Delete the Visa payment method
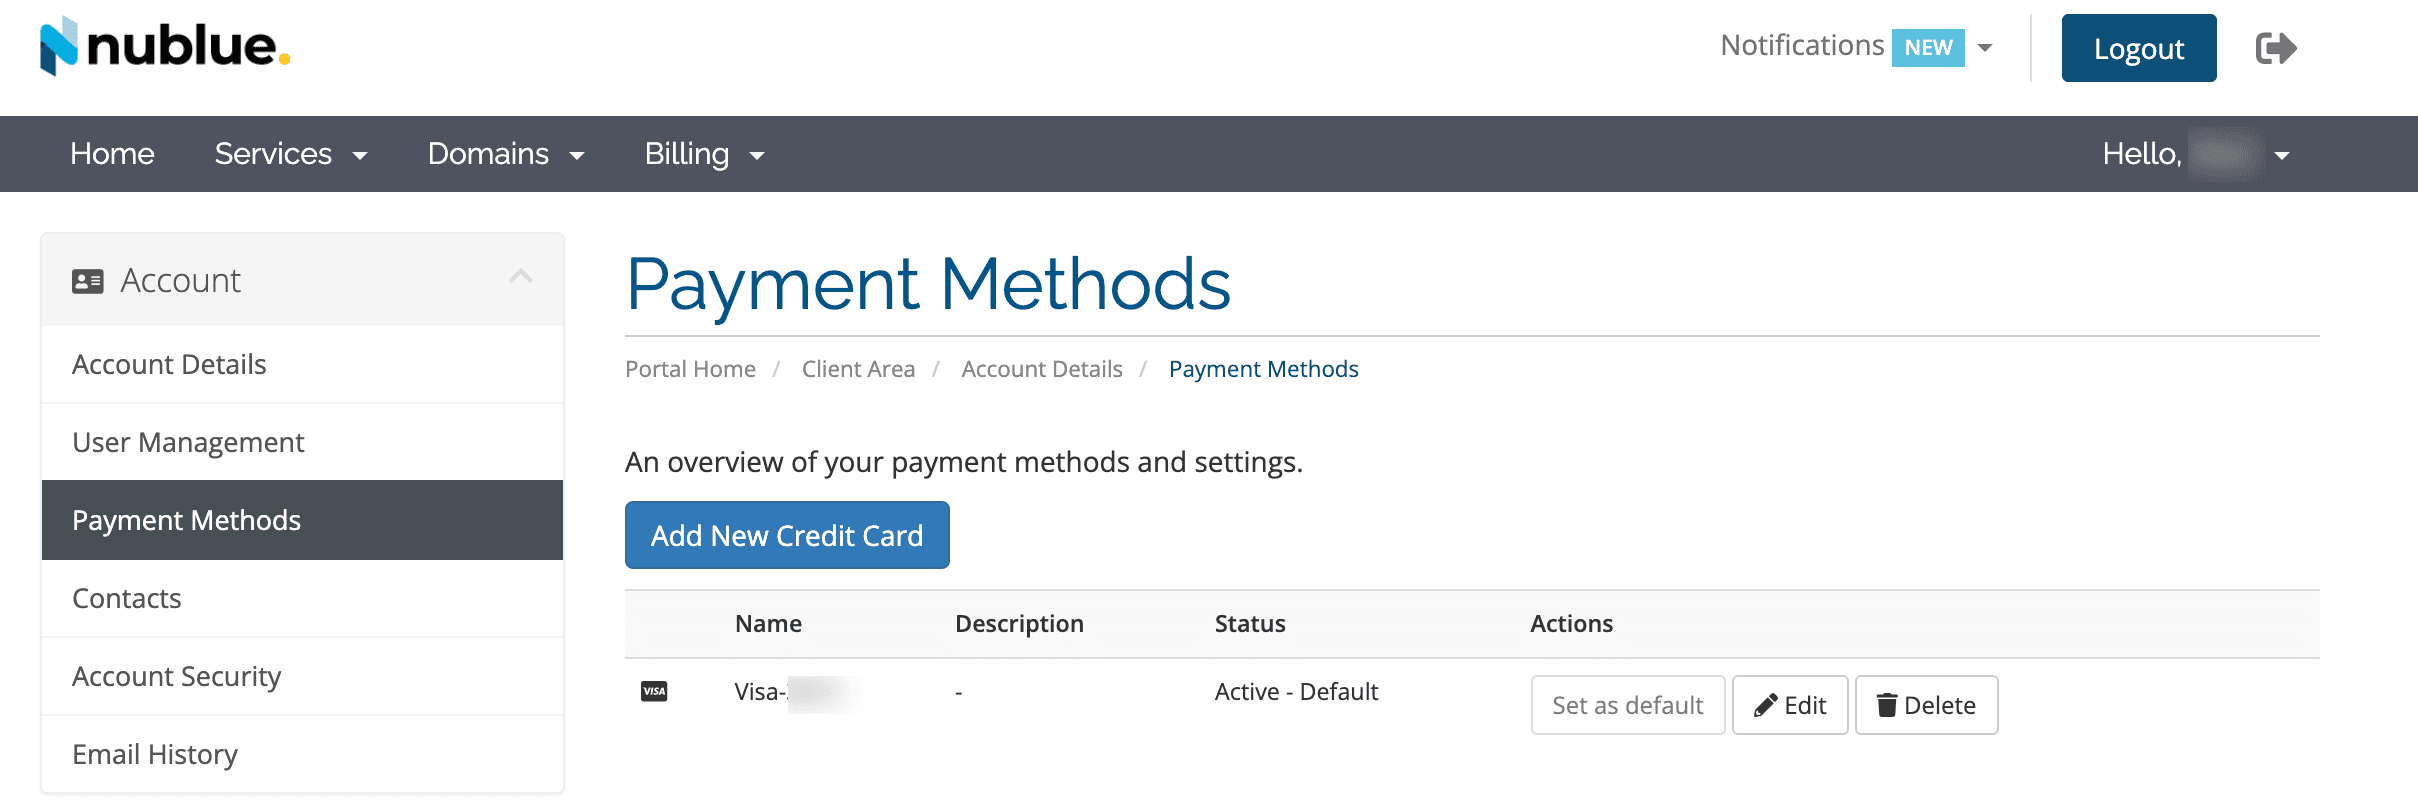Image resolution: width=2418 pixels, height=806 pixels. coord(1926,705)
